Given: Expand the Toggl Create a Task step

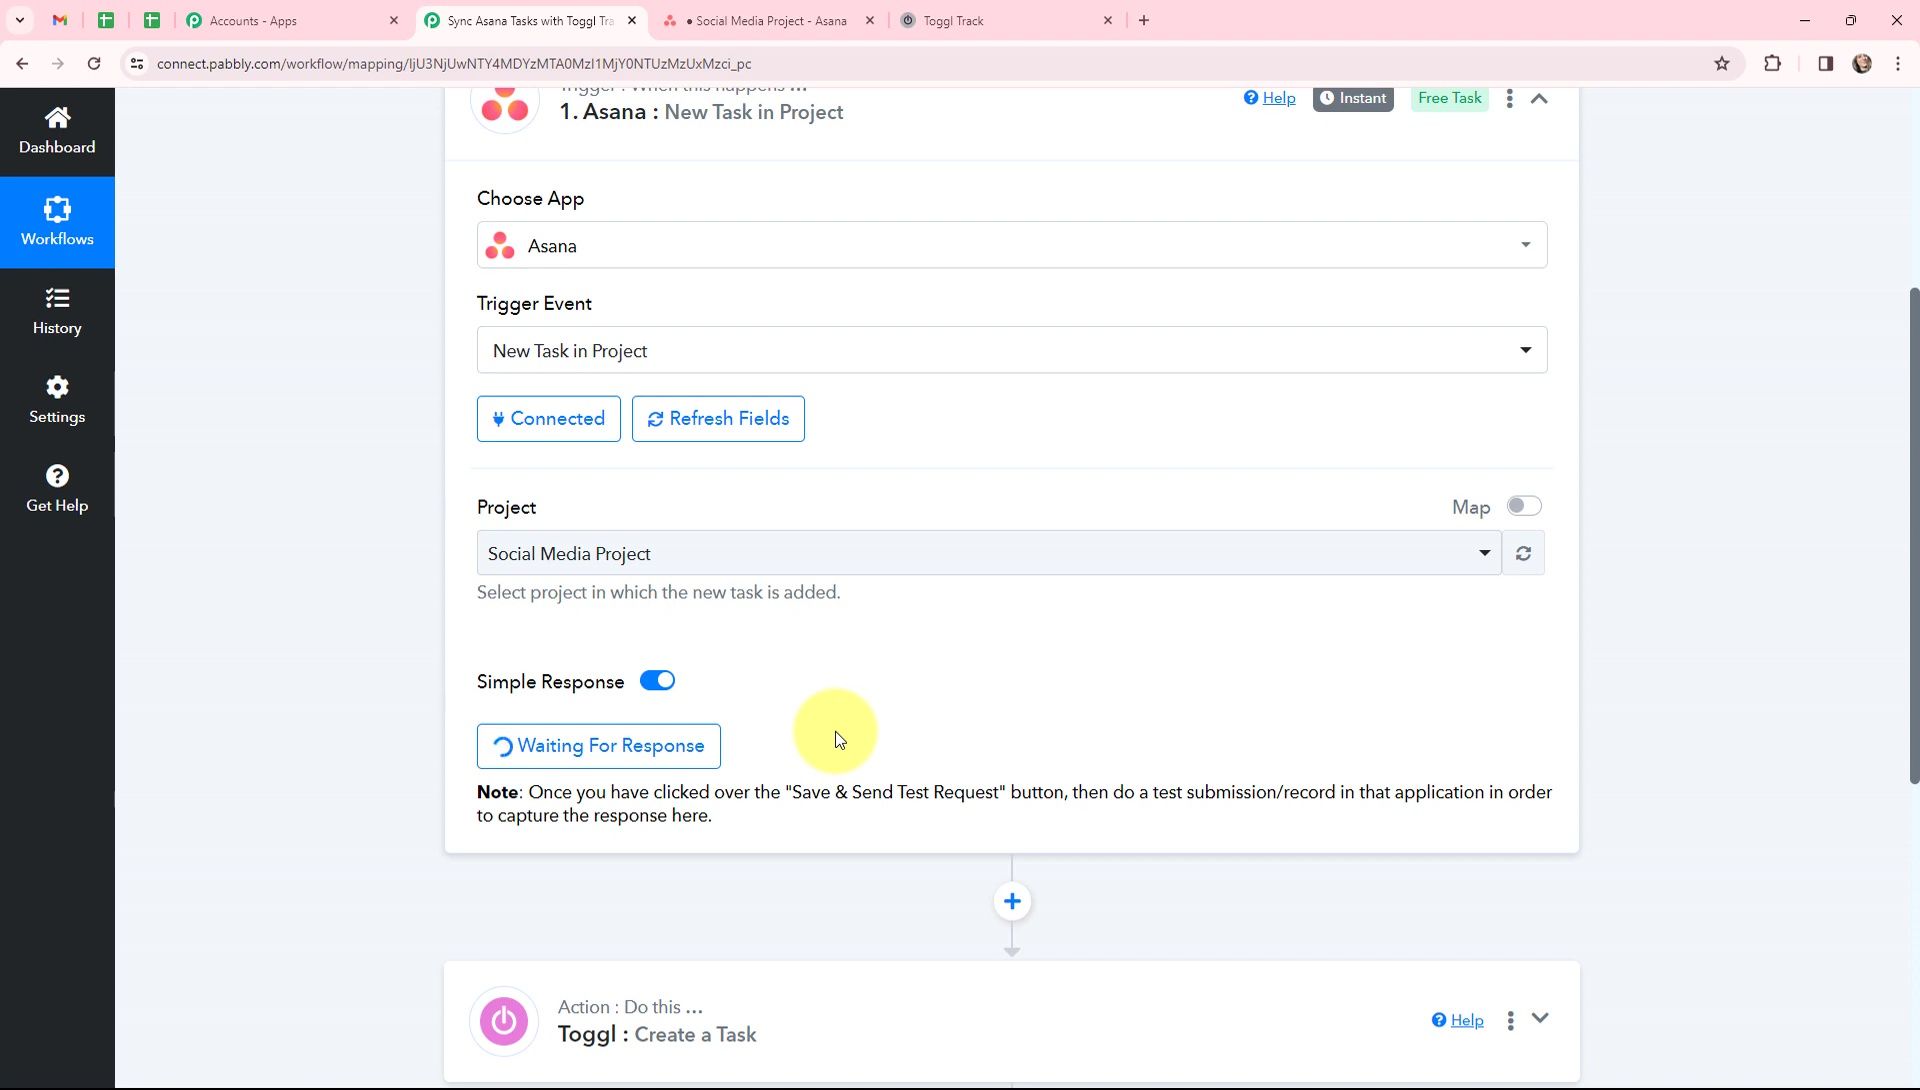Looking at the screenshot, I should click(x=1540, y=1019).
